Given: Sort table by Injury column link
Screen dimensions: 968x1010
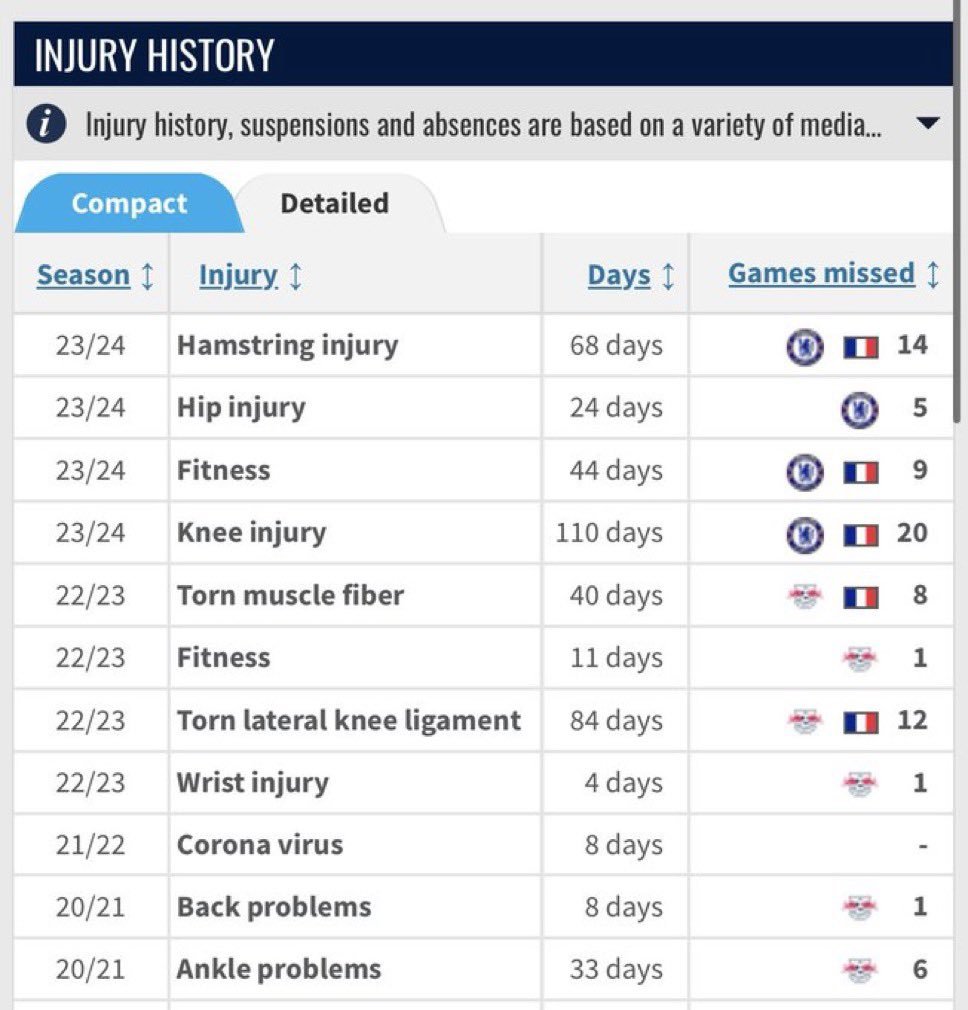Looking at the screenshot, I should tap(238, 275).
